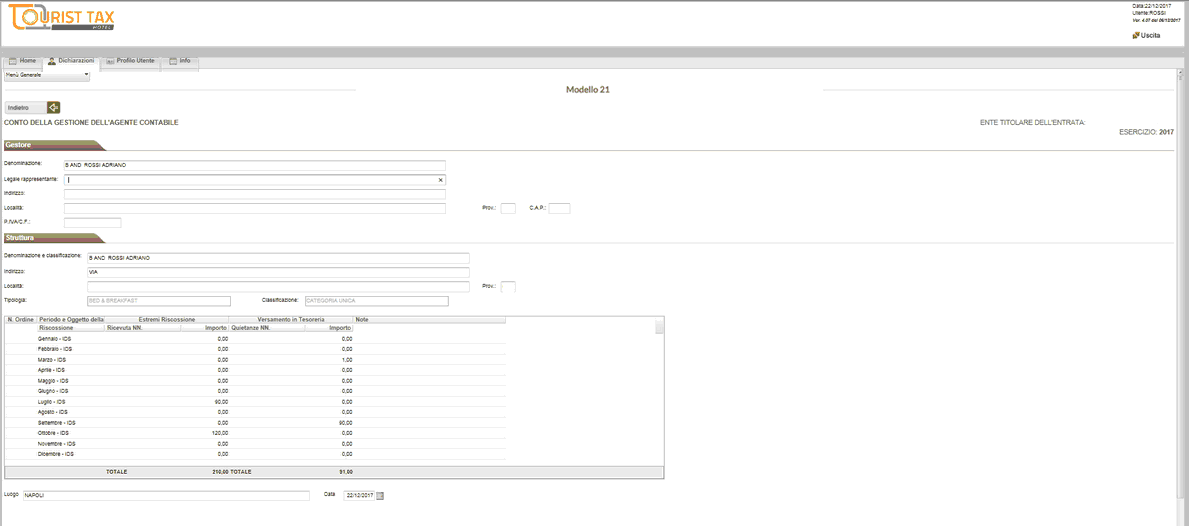Select the Dichiarazioni tab
Image resolution: width=1189 pixels, height=526 pixels.
pyautogui.click(x=71, y=61)
